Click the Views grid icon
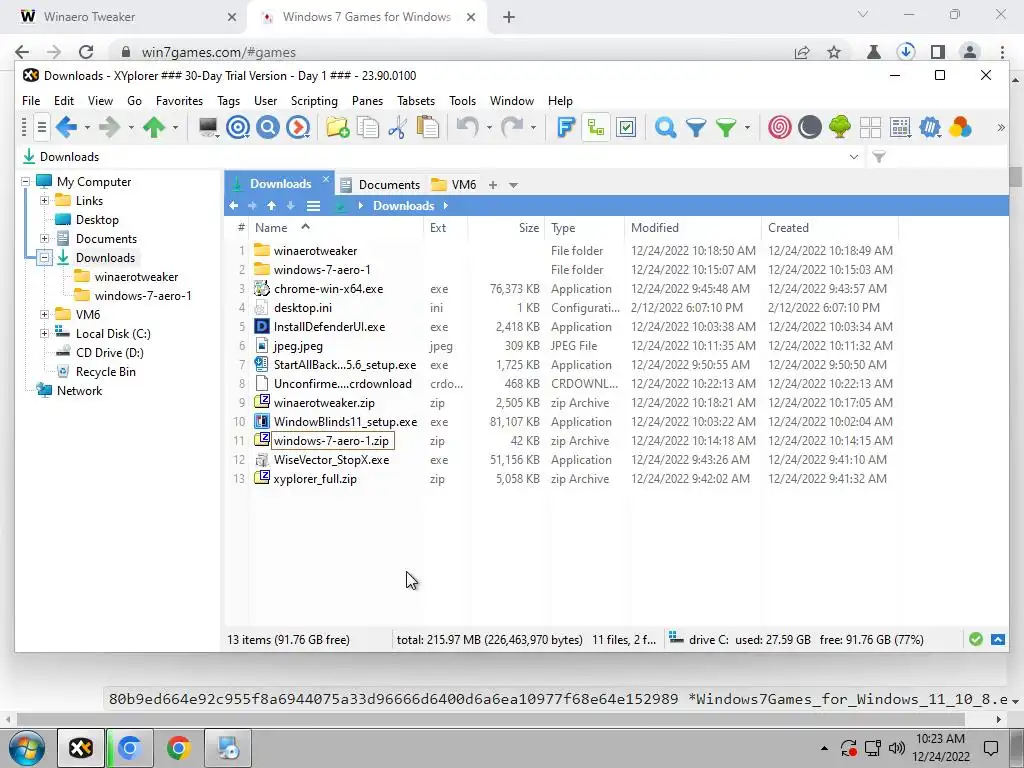This screenshot has width=1024, height=768. [x=900, y=127]
